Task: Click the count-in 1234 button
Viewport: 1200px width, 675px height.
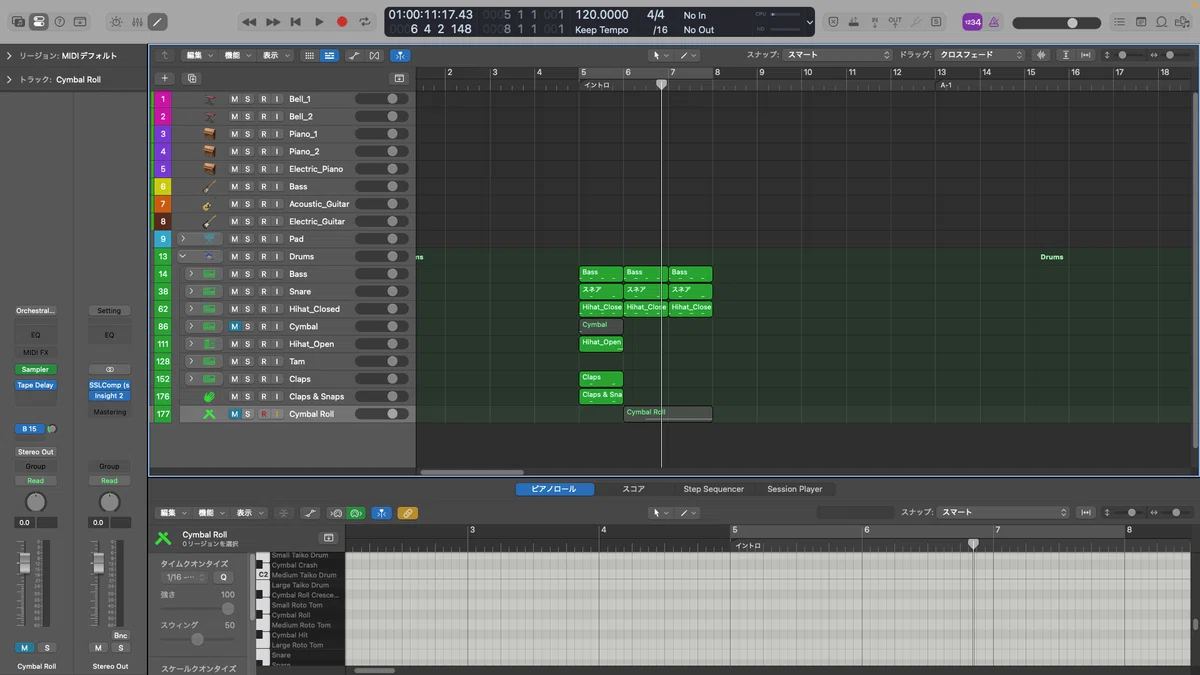Action: [972, 21]
